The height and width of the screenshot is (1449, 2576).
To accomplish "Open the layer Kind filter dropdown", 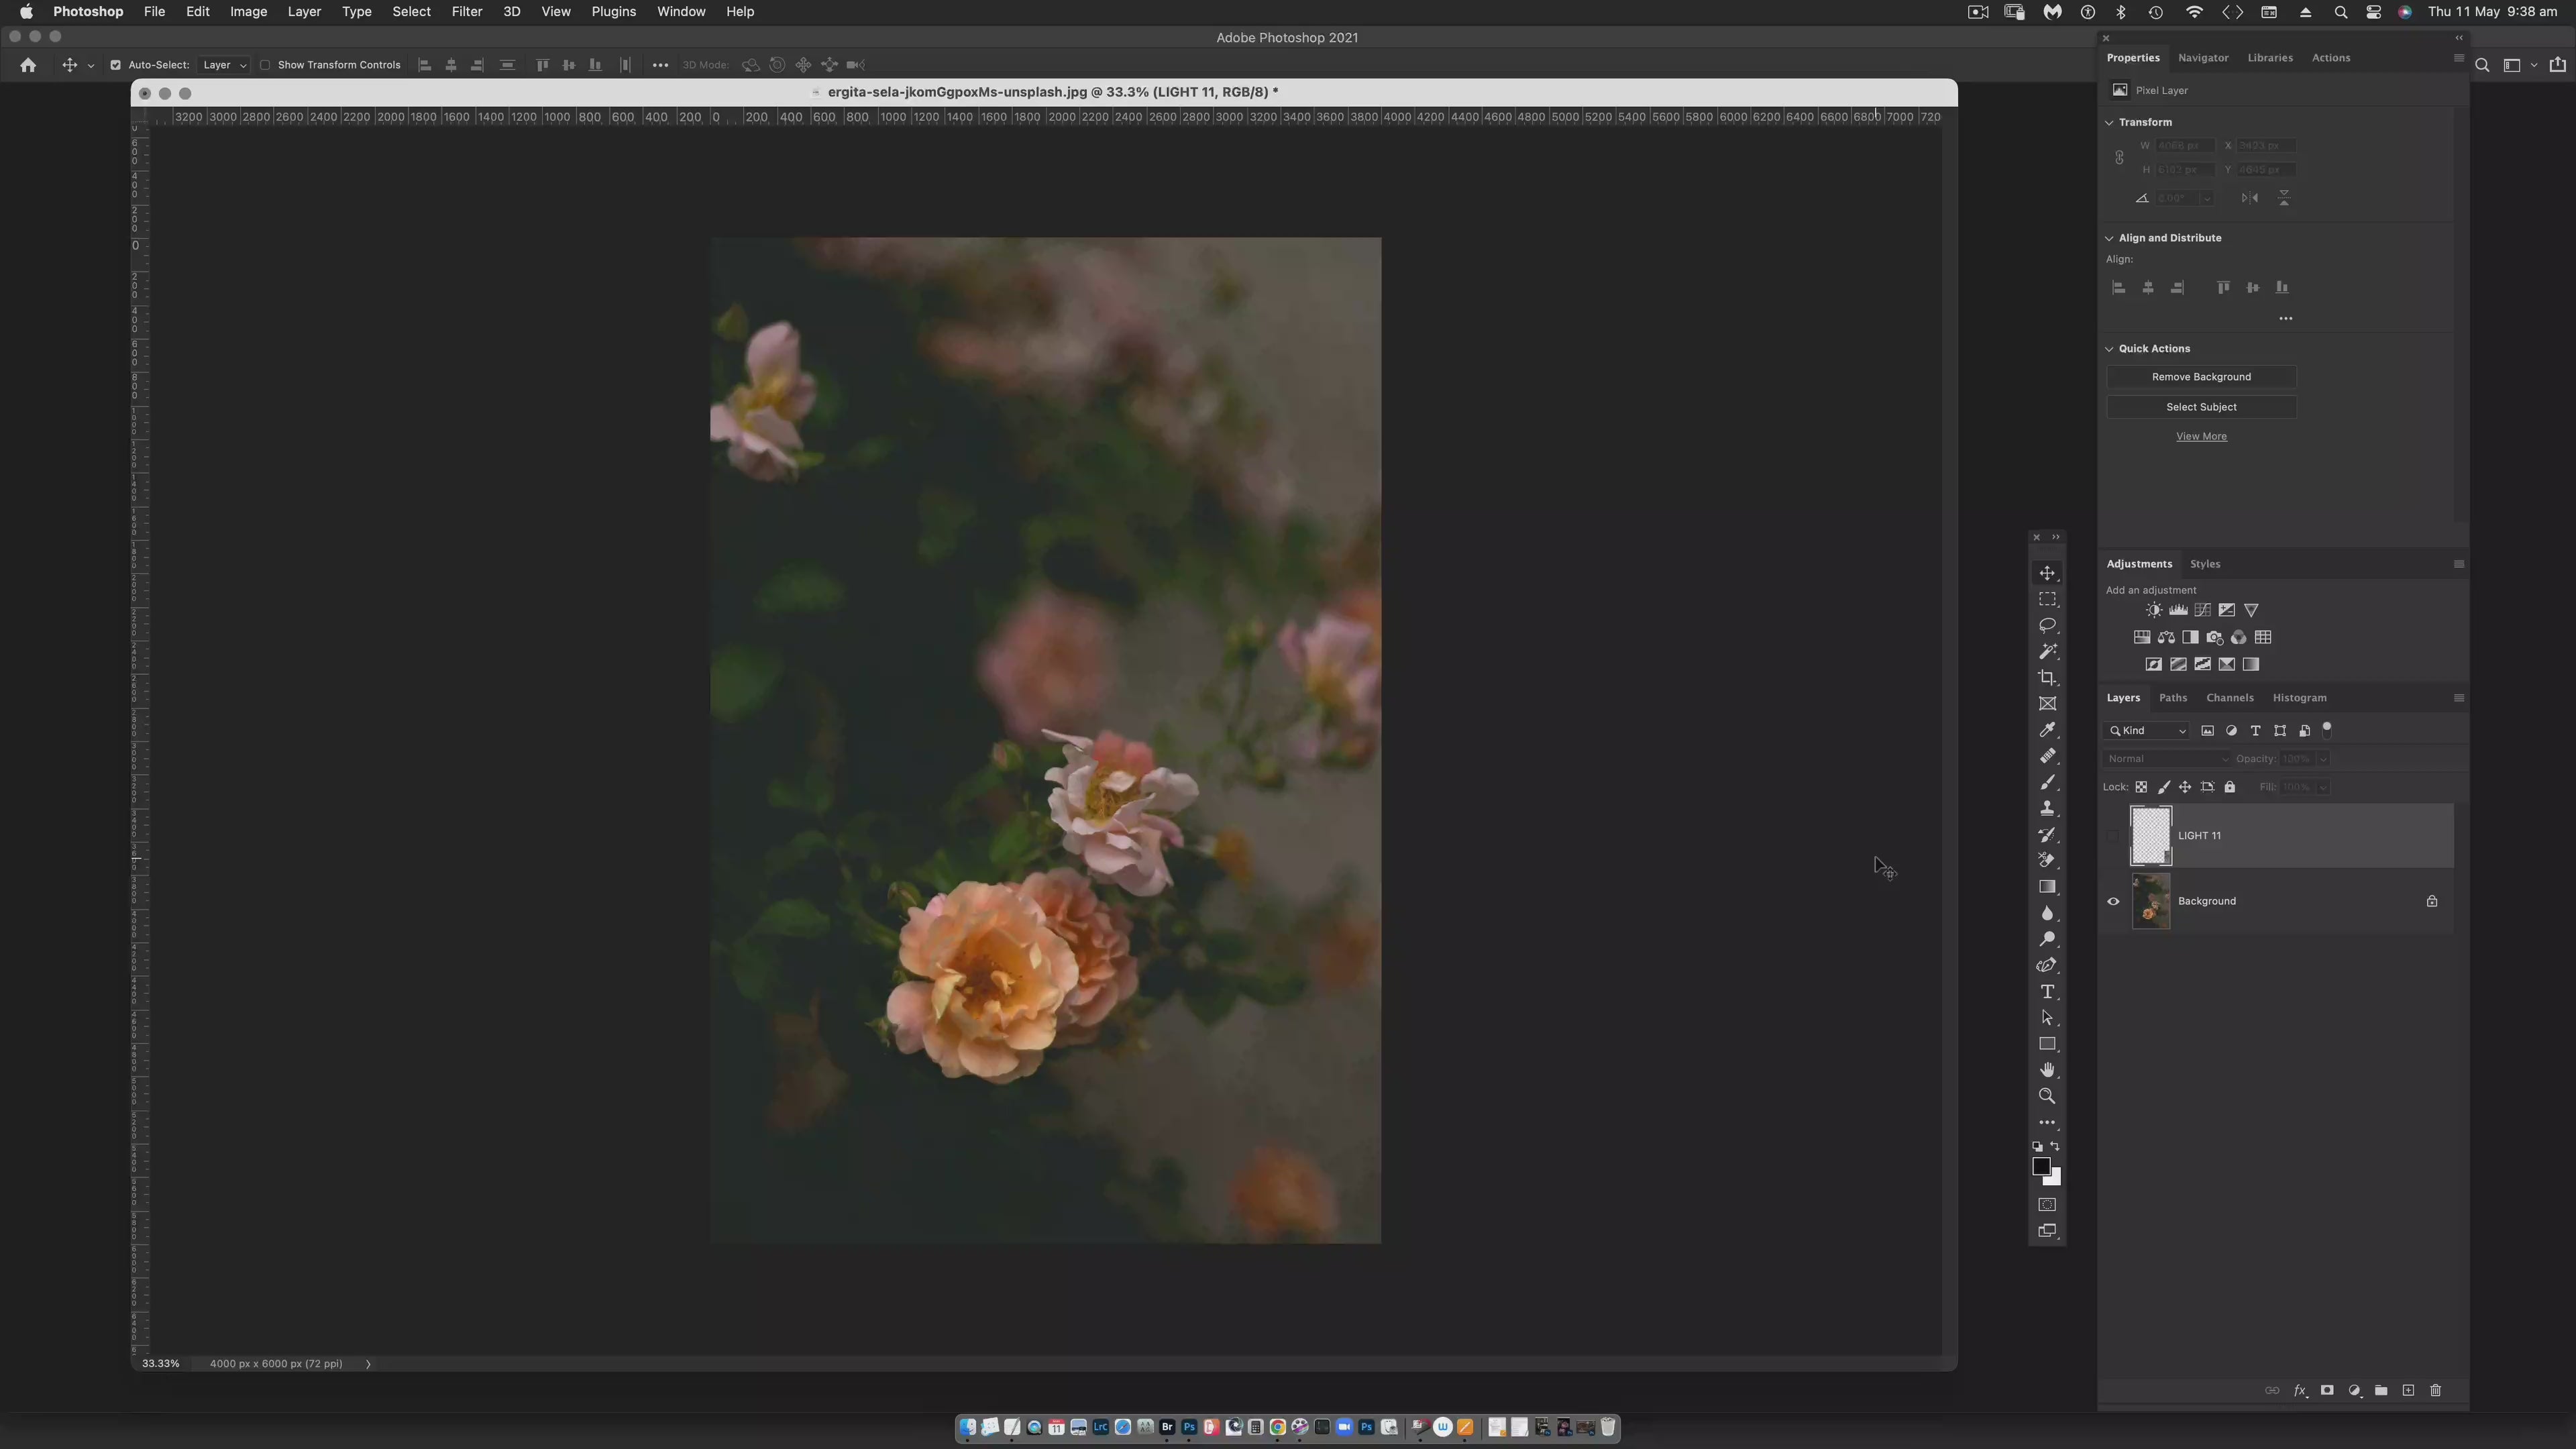I will 2147,731.
